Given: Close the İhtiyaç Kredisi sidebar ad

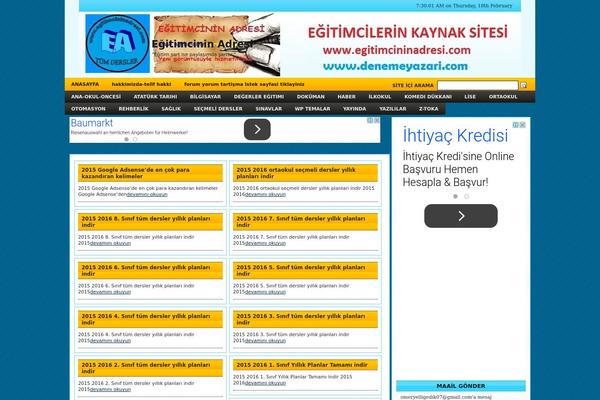Looking at the screenshot, I should pos(522,125).
